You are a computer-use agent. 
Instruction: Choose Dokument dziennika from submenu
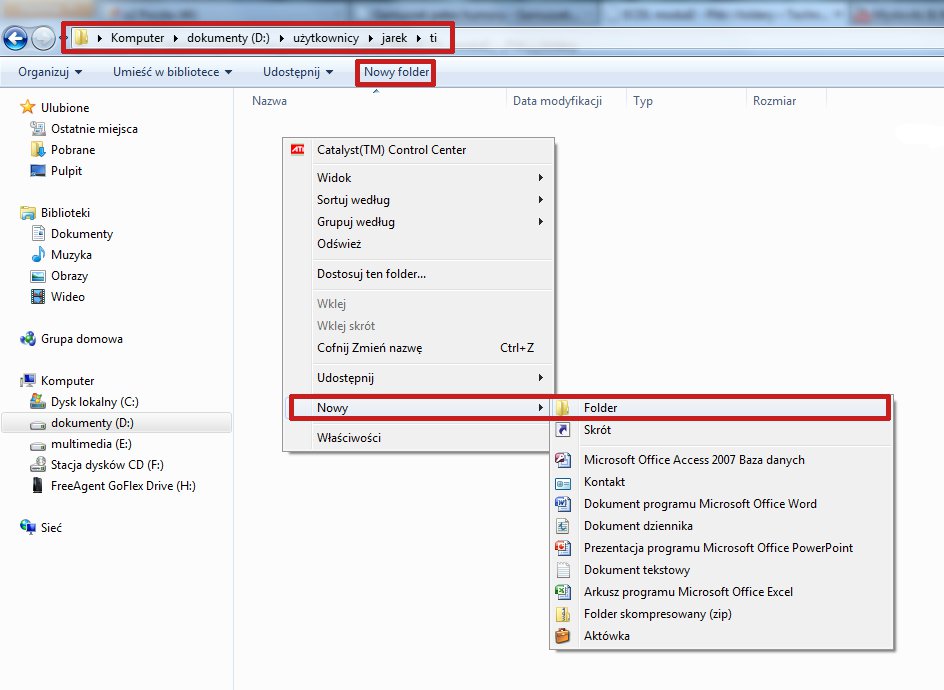[721, 526]
